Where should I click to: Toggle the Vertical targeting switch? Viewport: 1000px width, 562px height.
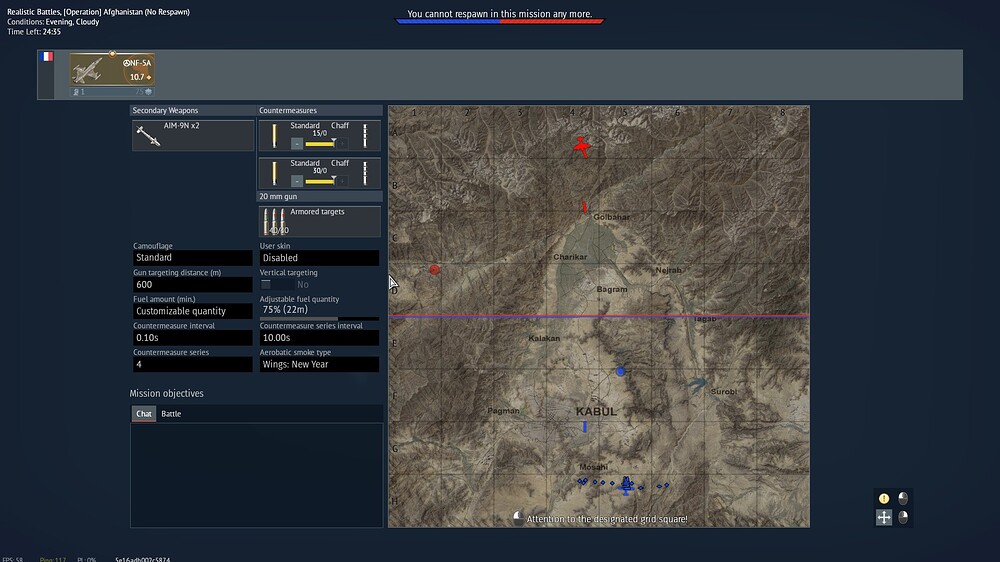pos(267,285)
